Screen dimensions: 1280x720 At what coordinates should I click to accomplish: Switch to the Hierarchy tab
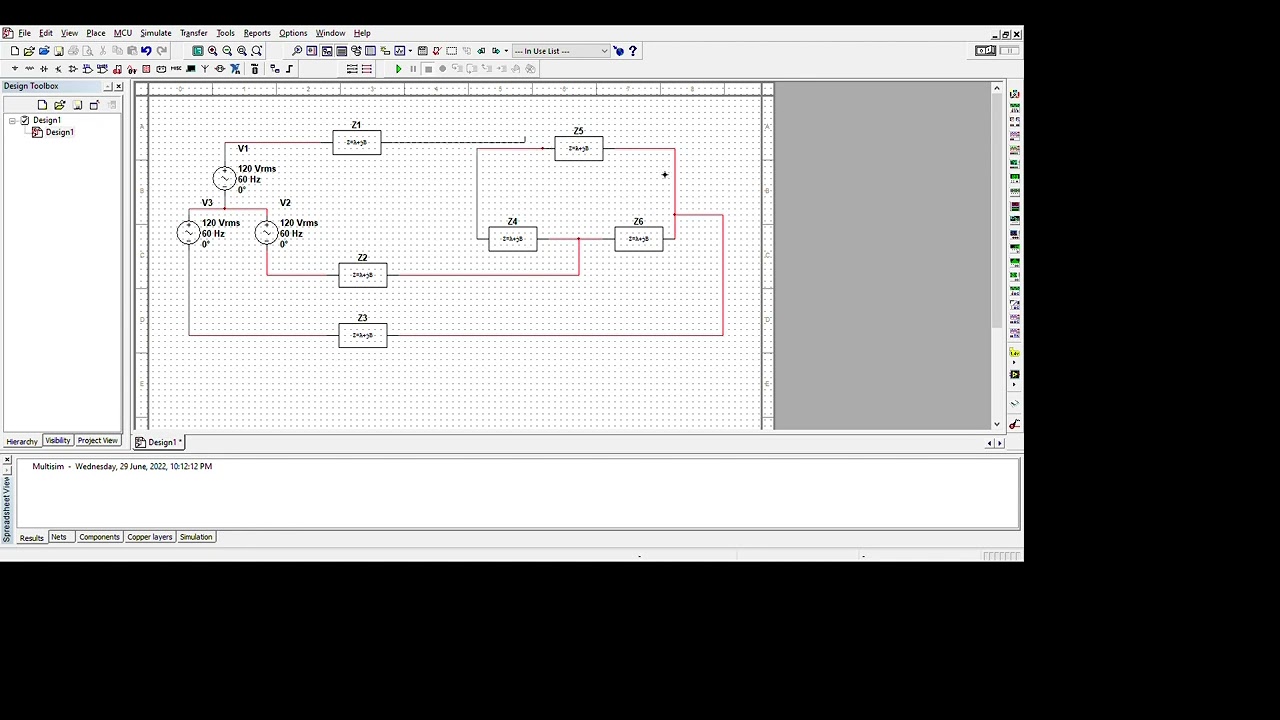(x=21, y=441)
